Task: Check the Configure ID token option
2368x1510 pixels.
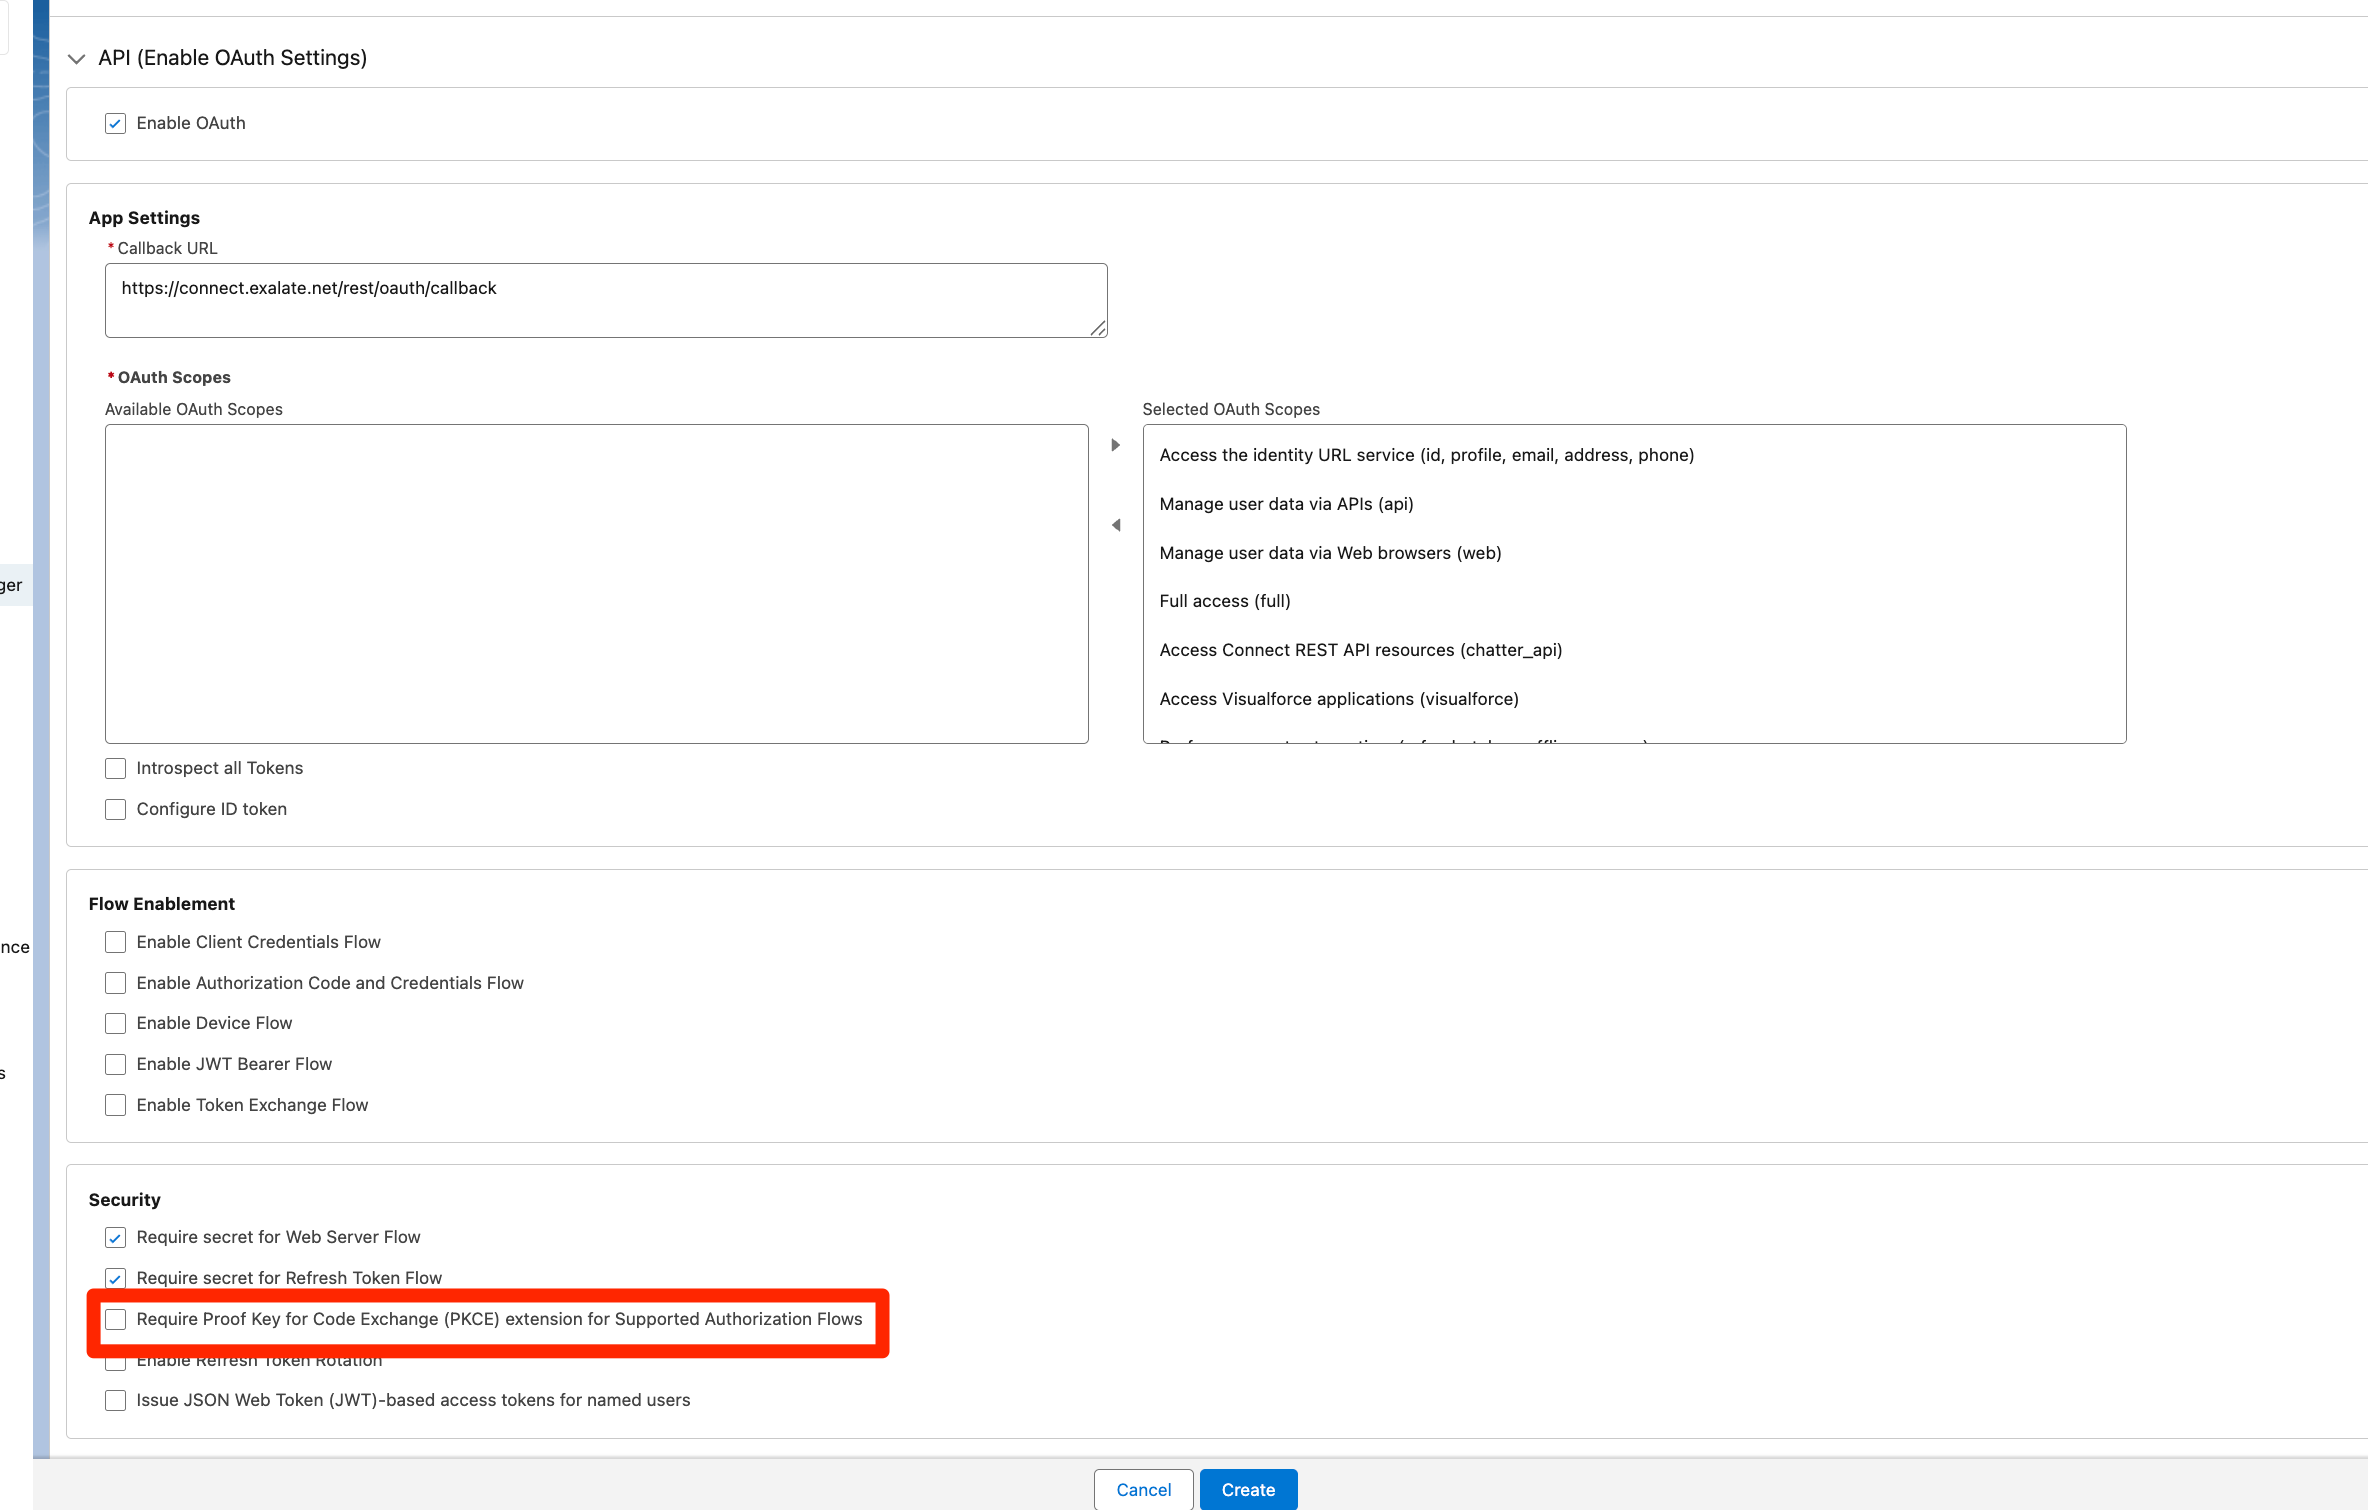Action: click(115, 809)
